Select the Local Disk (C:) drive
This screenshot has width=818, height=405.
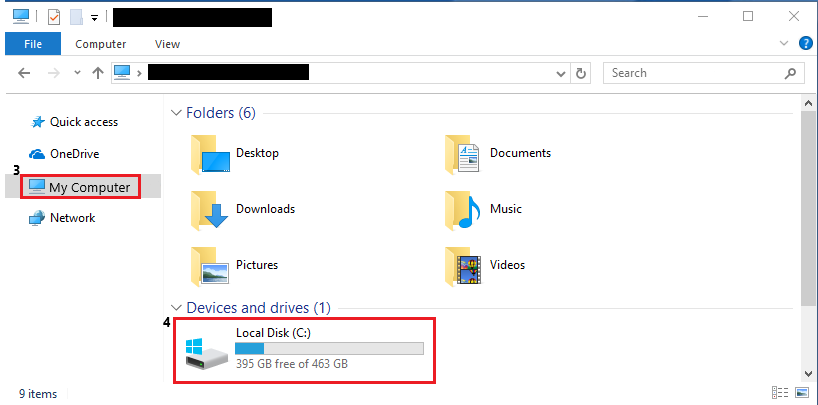pos(304,351)
